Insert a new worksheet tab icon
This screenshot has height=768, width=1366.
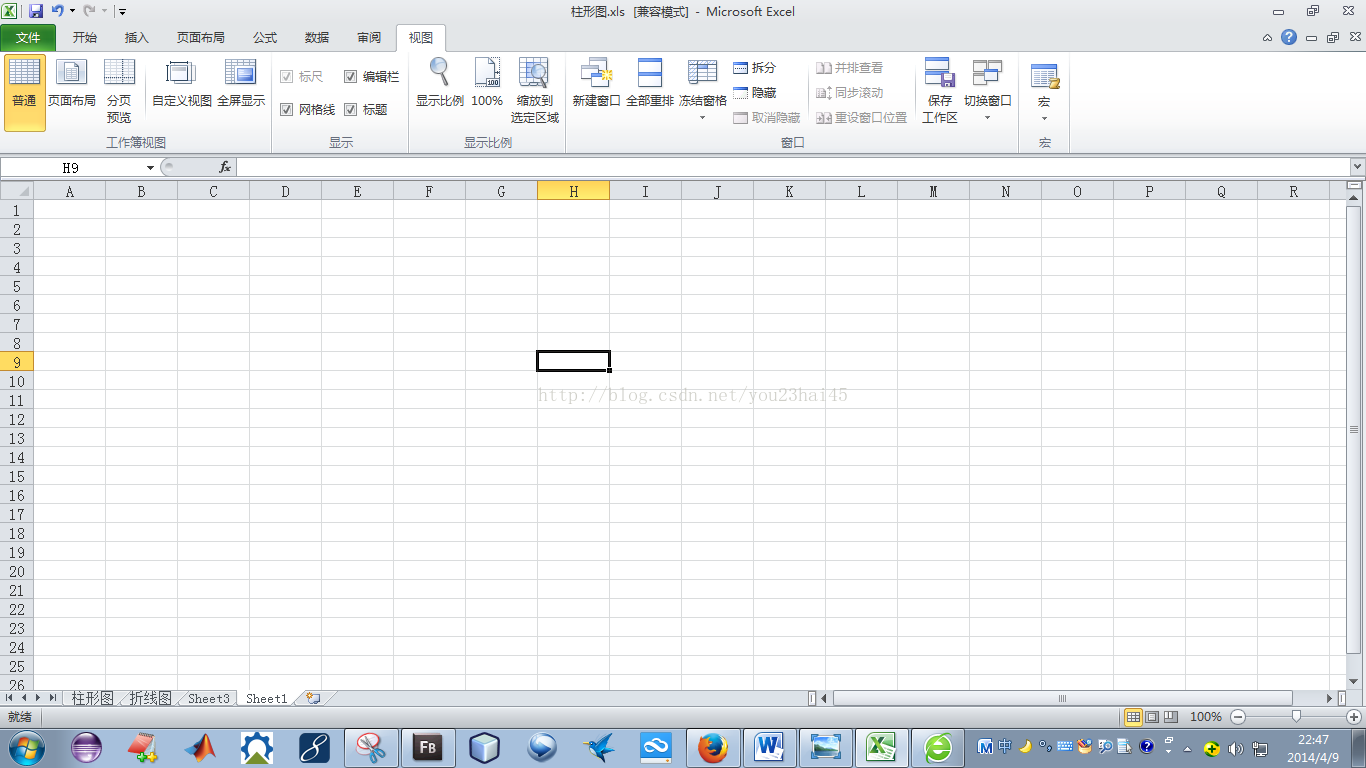coord(313,698)
